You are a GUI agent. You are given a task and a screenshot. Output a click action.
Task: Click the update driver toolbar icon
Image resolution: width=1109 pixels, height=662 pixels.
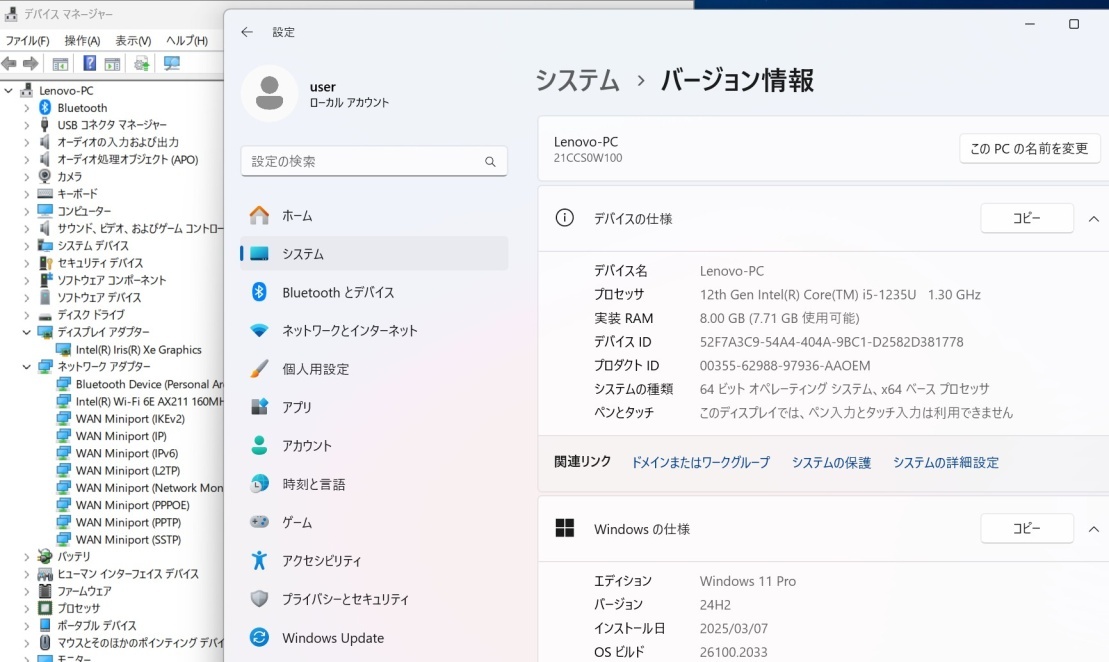click(x=143, y=63)
